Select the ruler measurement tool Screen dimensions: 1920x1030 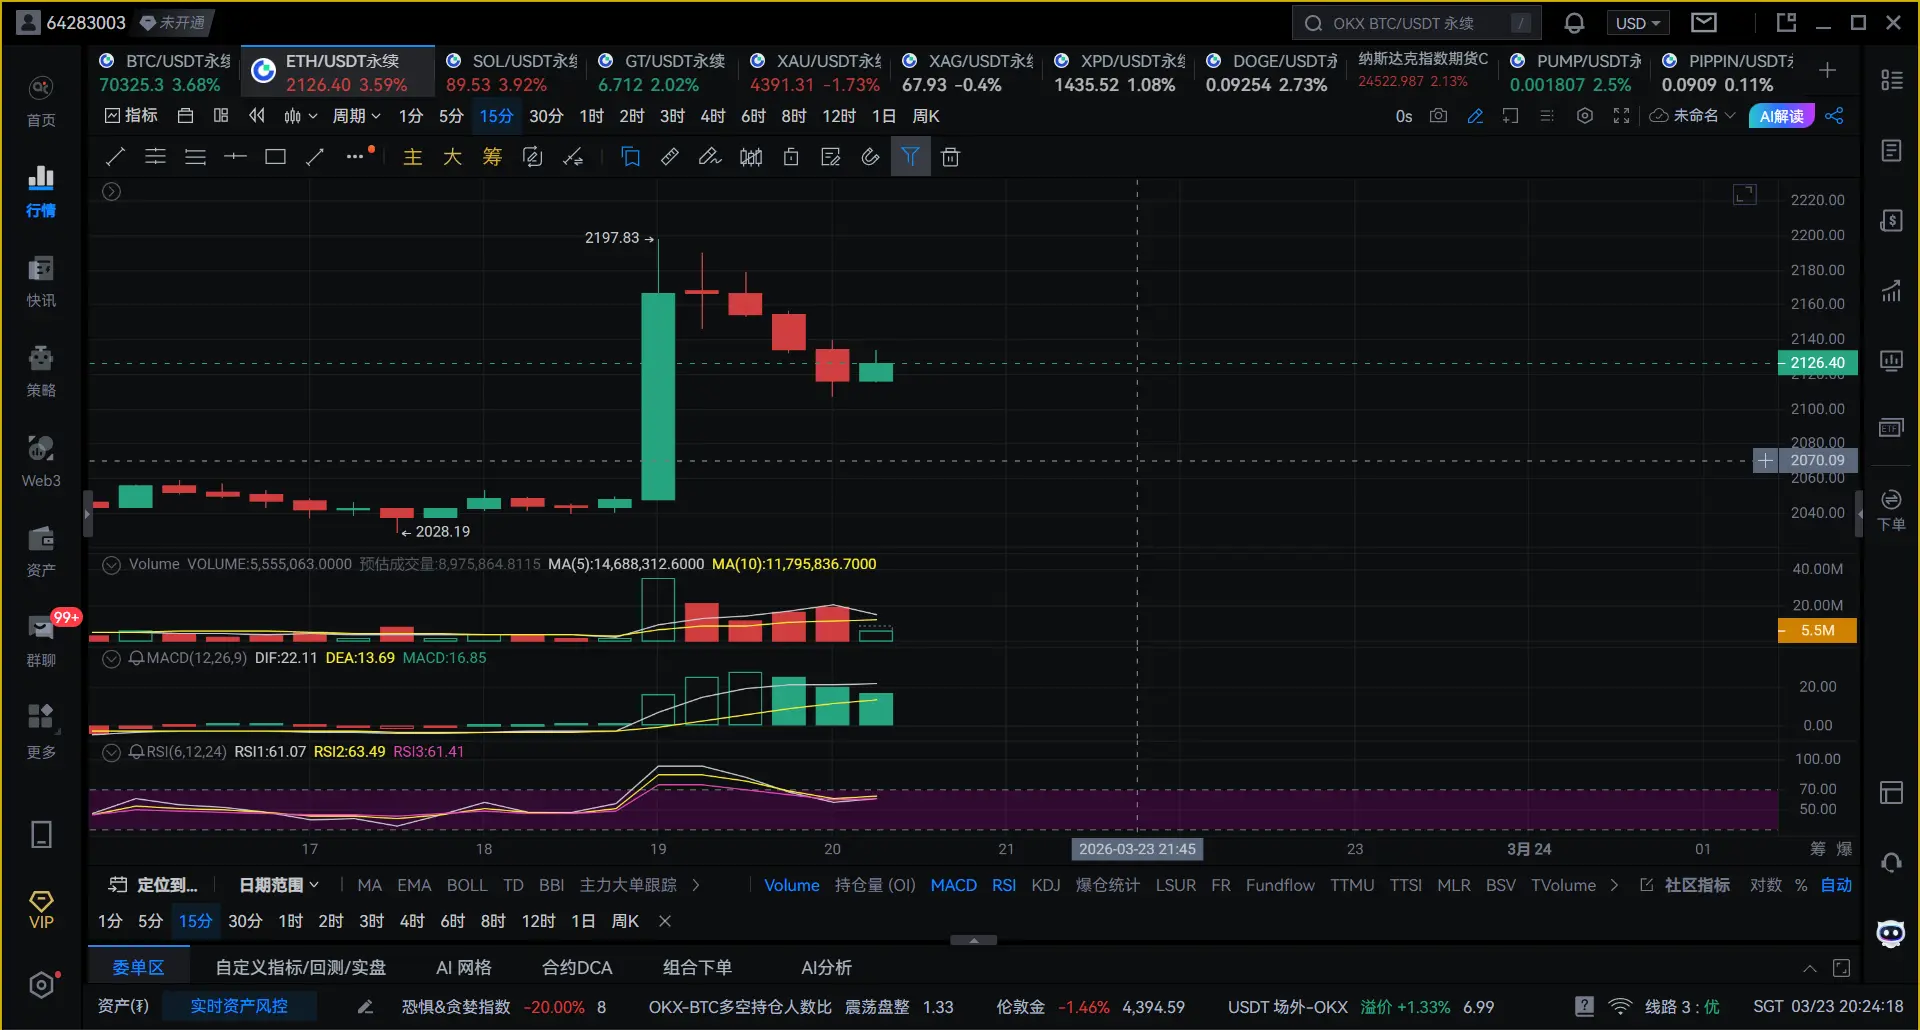(x=670, y=157)
